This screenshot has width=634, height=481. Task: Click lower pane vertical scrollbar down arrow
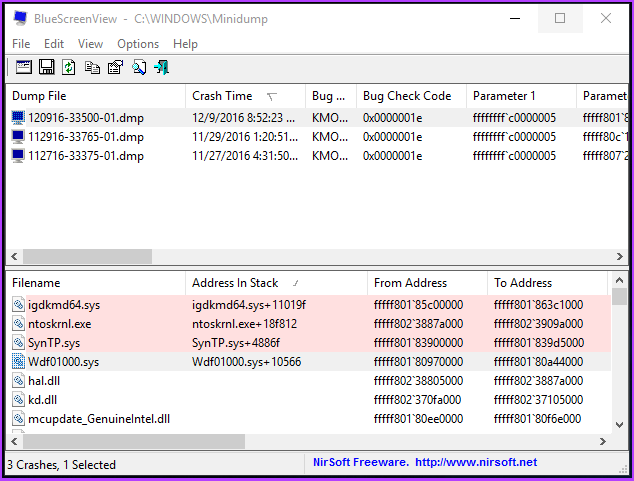click(619, 424)
